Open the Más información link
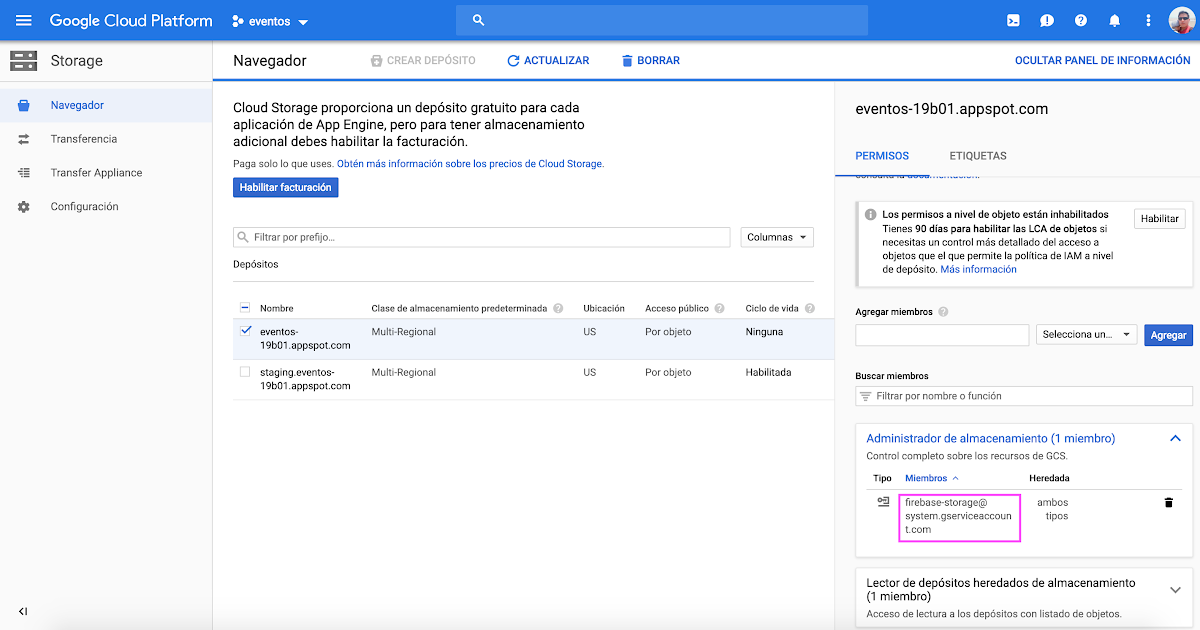The image size is (1200, 630). [x=978, y=269]
